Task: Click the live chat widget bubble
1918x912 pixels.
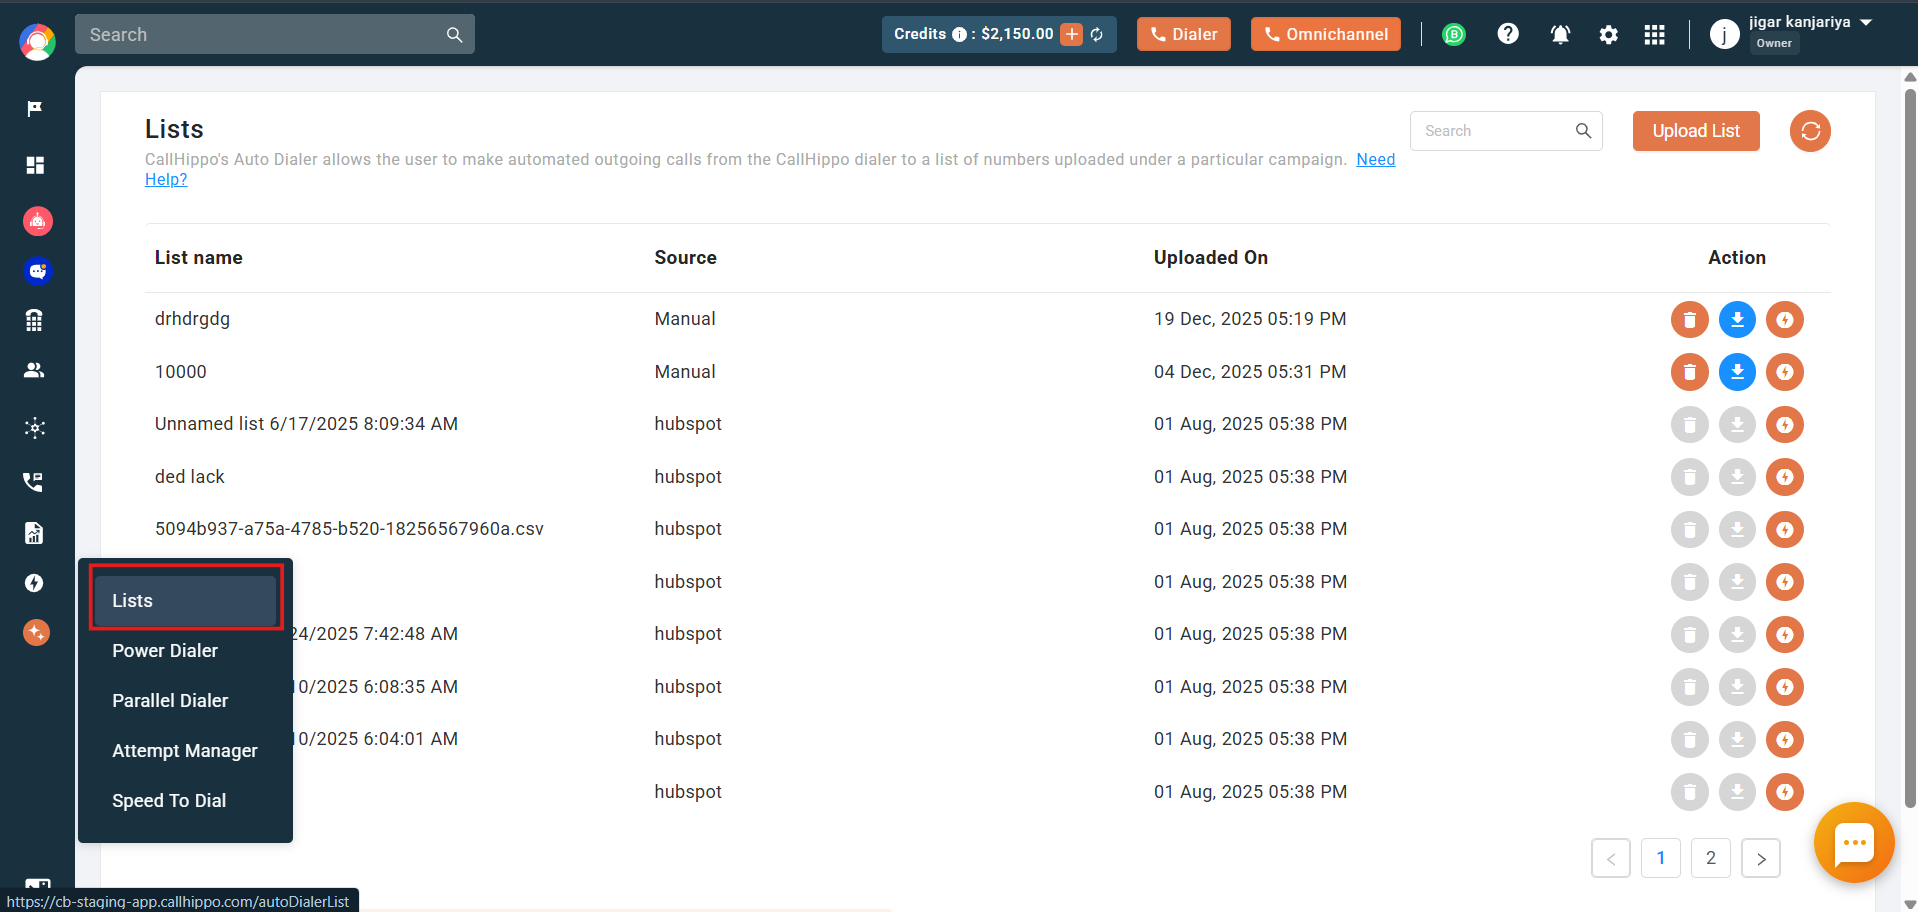Action: pyautogui.click(x=1854, y=842)
